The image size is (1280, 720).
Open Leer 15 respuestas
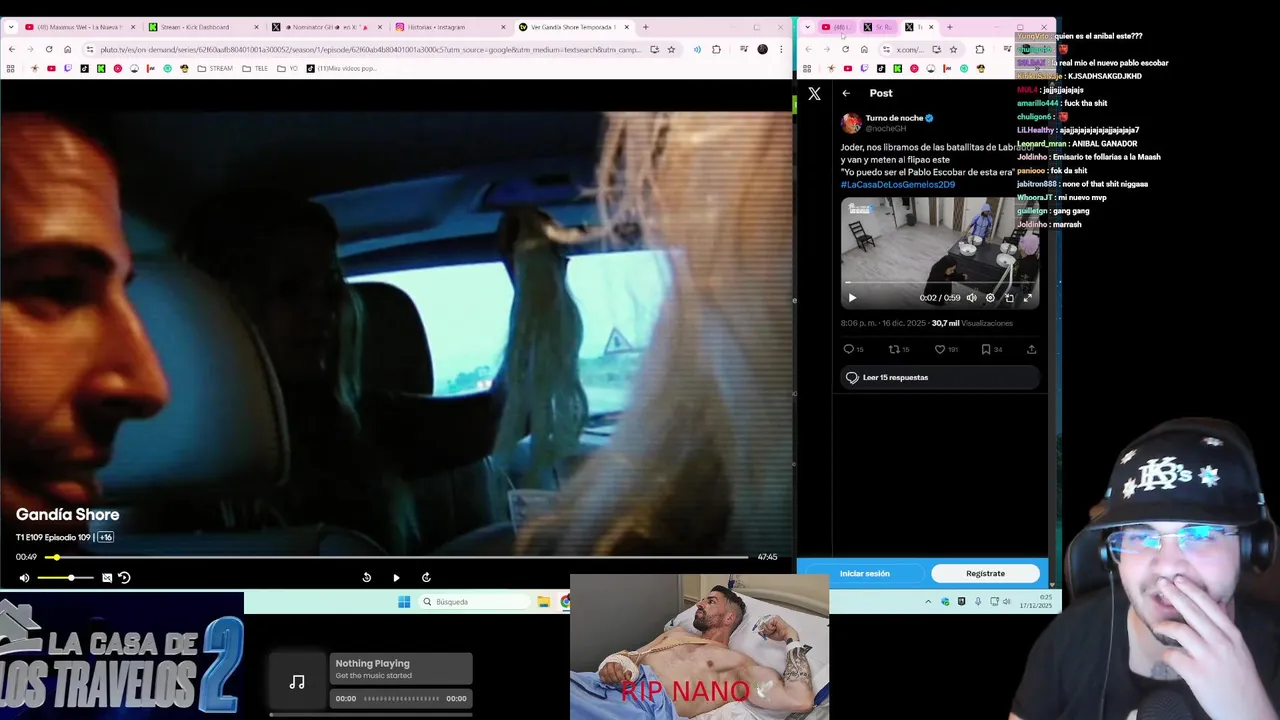coord(940,377)
